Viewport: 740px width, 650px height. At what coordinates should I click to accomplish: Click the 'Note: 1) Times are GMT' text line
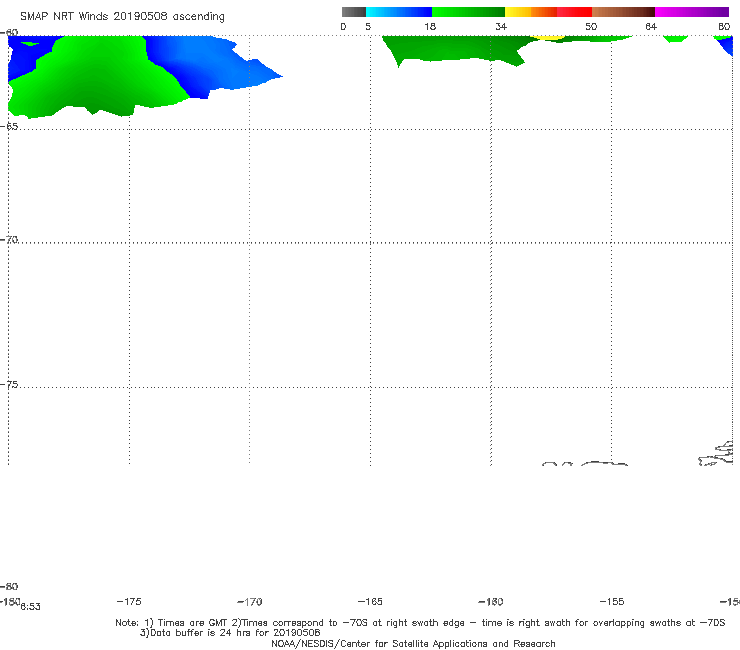[x=420, y=623]
